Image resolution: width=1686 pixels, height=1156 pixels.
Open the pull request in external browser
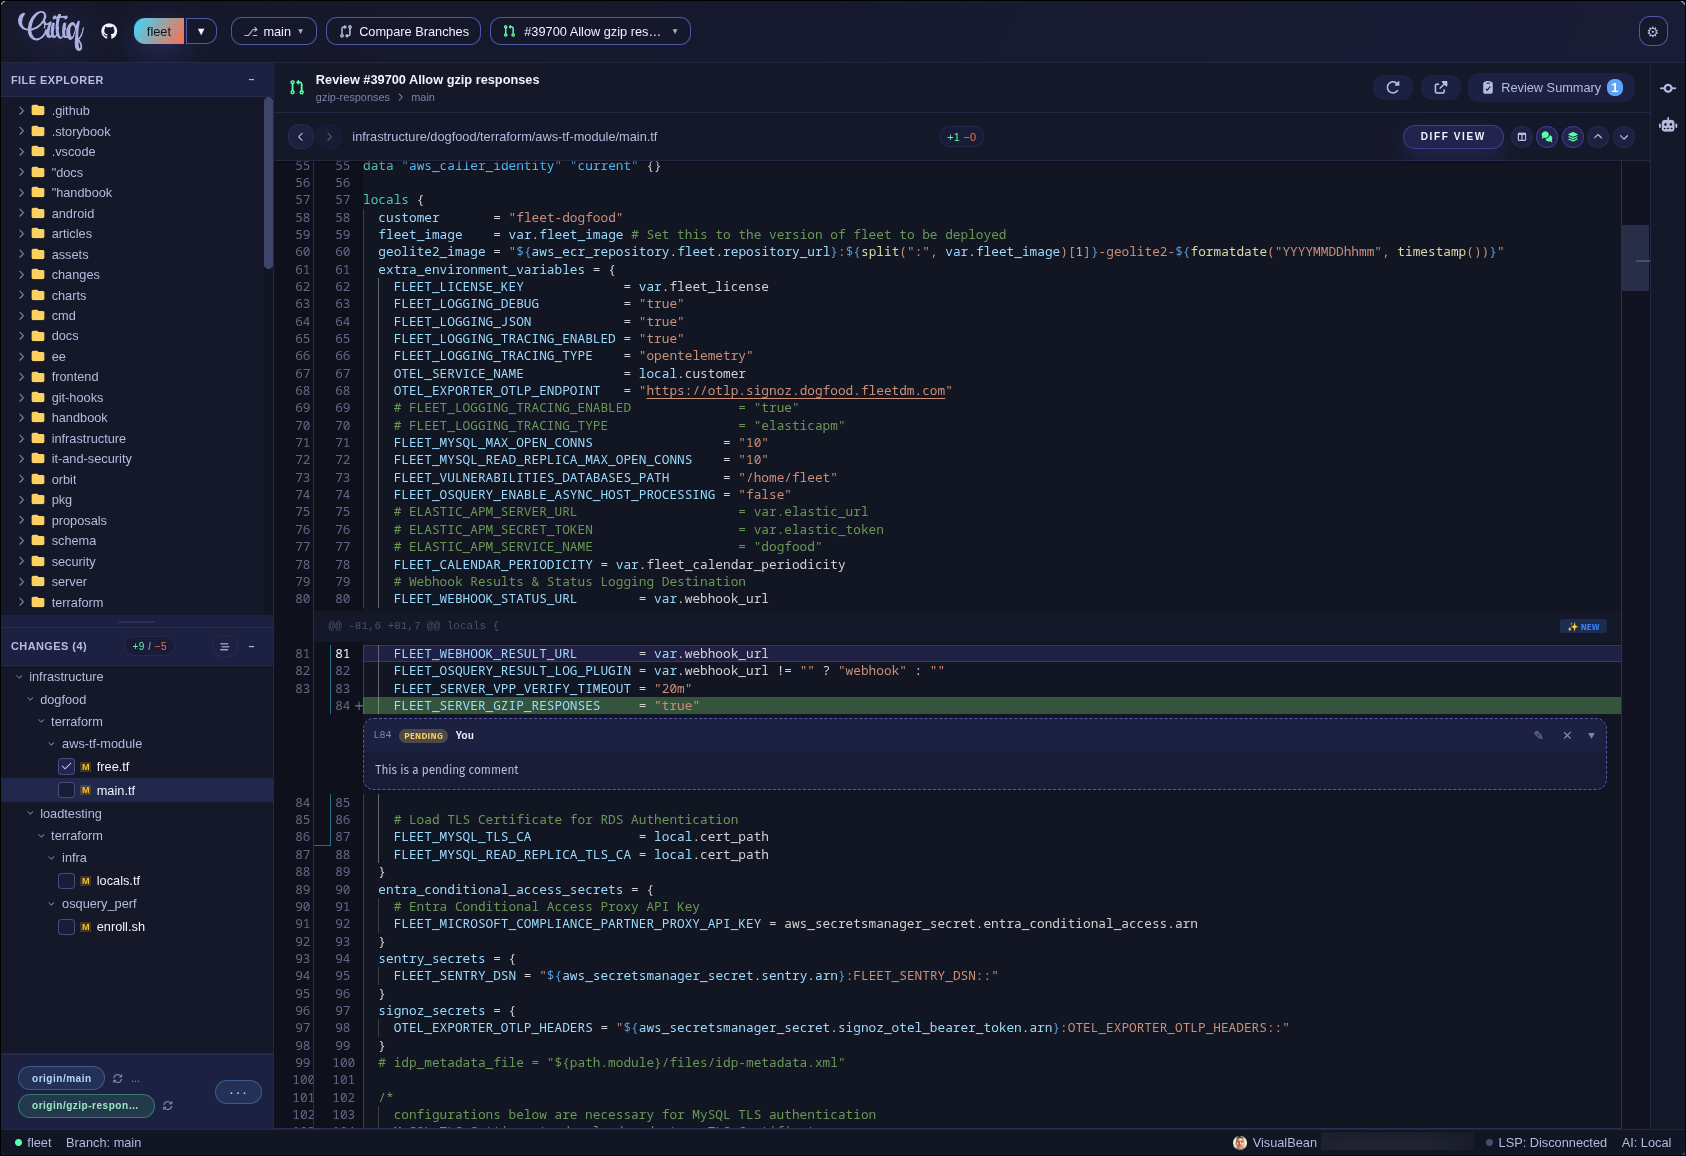[1440, 87]
